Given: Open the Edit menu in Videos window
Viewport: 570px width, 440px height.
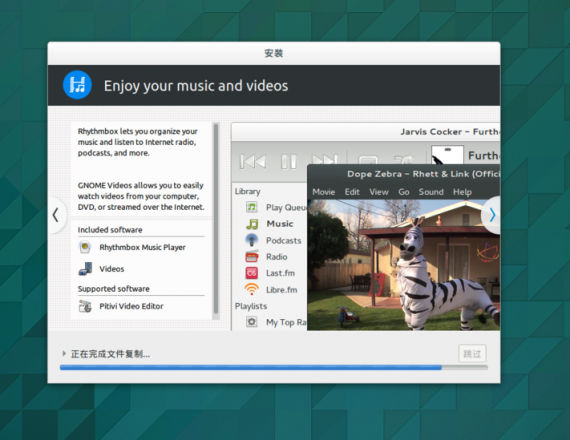Looking at the screenshot, I should coord(352,192).
